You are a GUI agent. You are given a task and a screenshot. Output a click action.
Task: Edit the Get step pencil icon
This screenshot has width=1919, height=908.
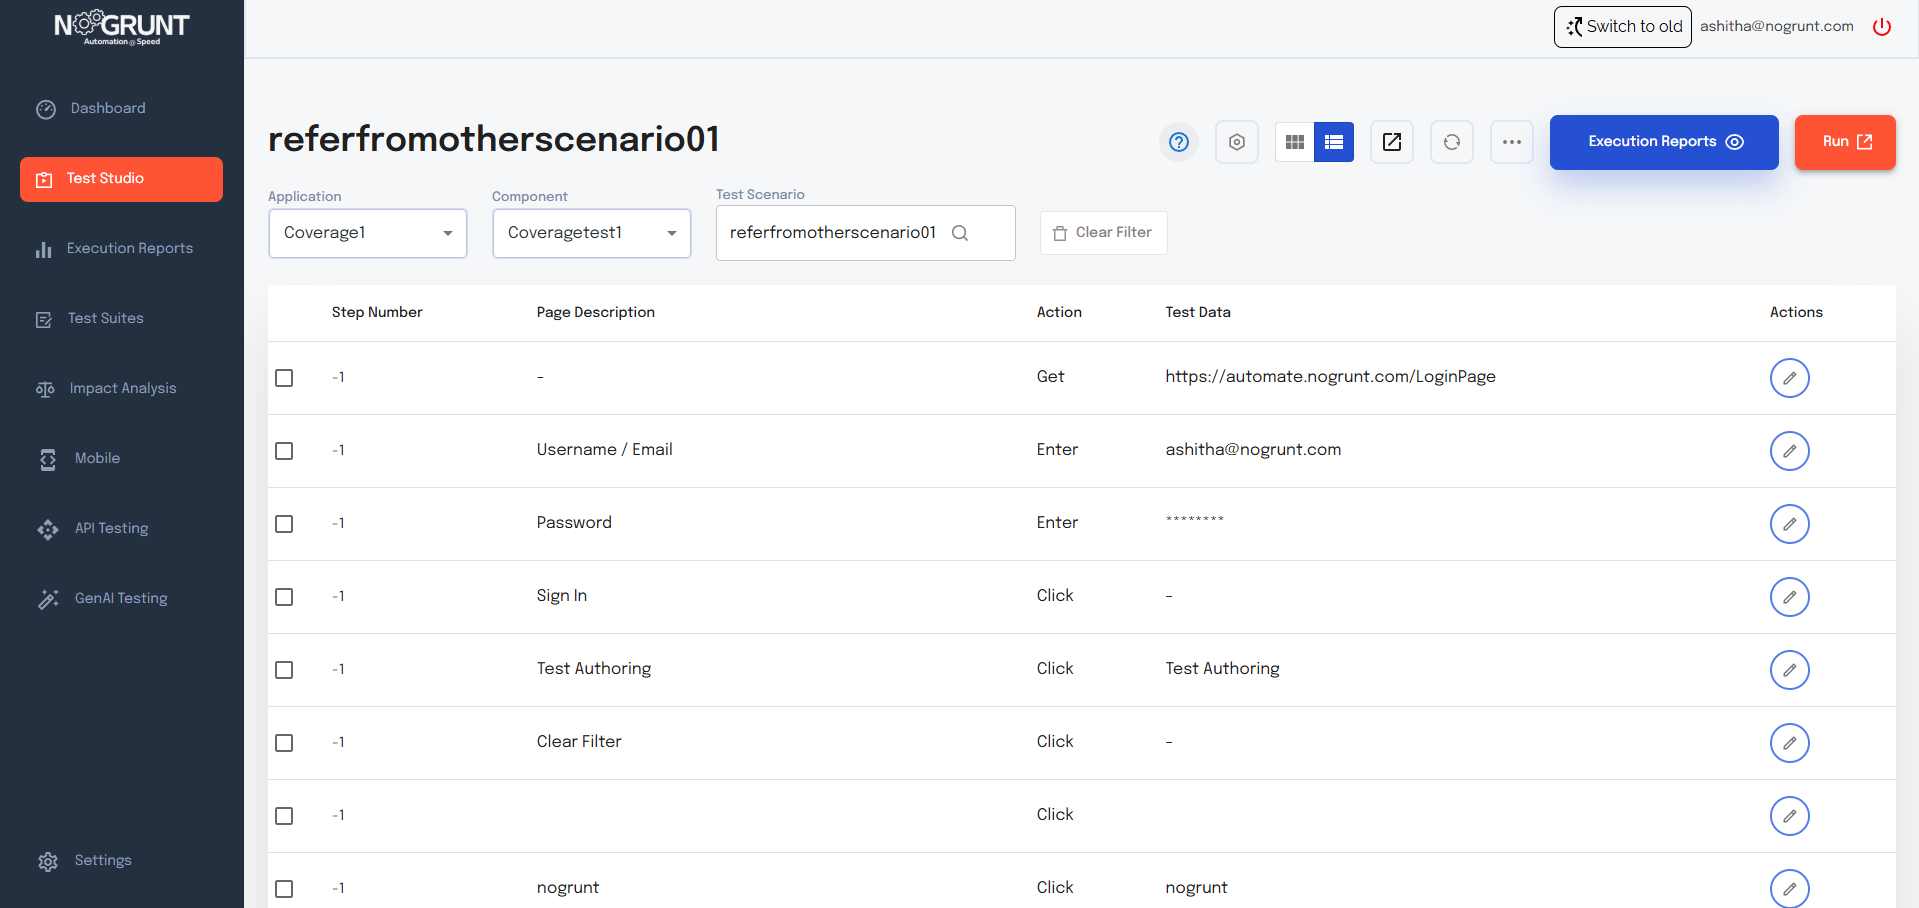click(1790, 378)
